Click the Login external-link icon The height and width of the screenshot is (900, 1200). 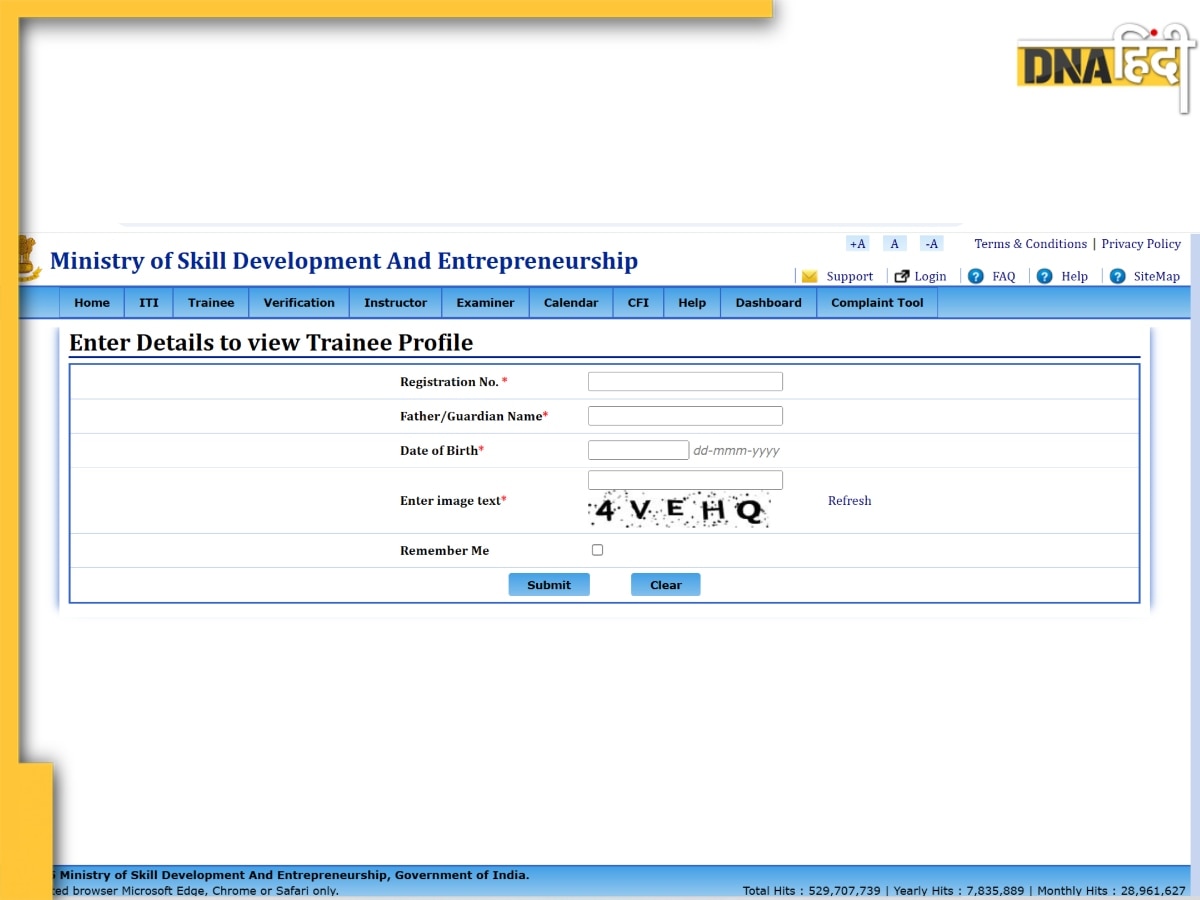[902, 276]
